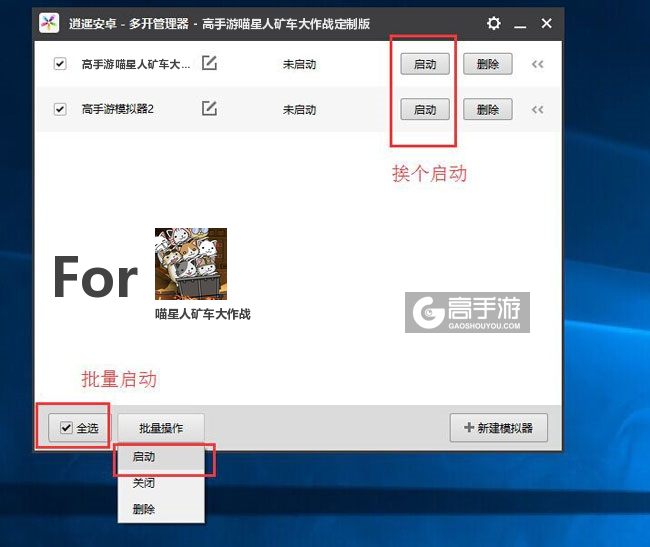Click 未启动 status of 高手游模拟器2

coord(299,110)
